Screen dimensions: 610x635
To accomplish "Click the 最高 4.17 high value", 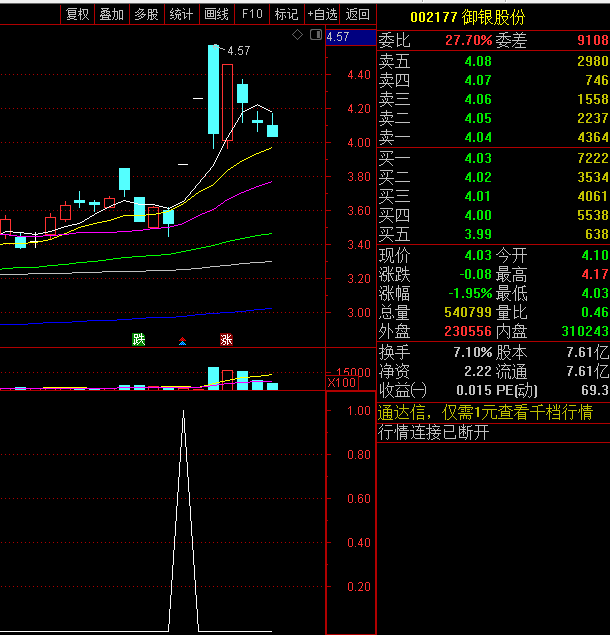I will 595,274.
